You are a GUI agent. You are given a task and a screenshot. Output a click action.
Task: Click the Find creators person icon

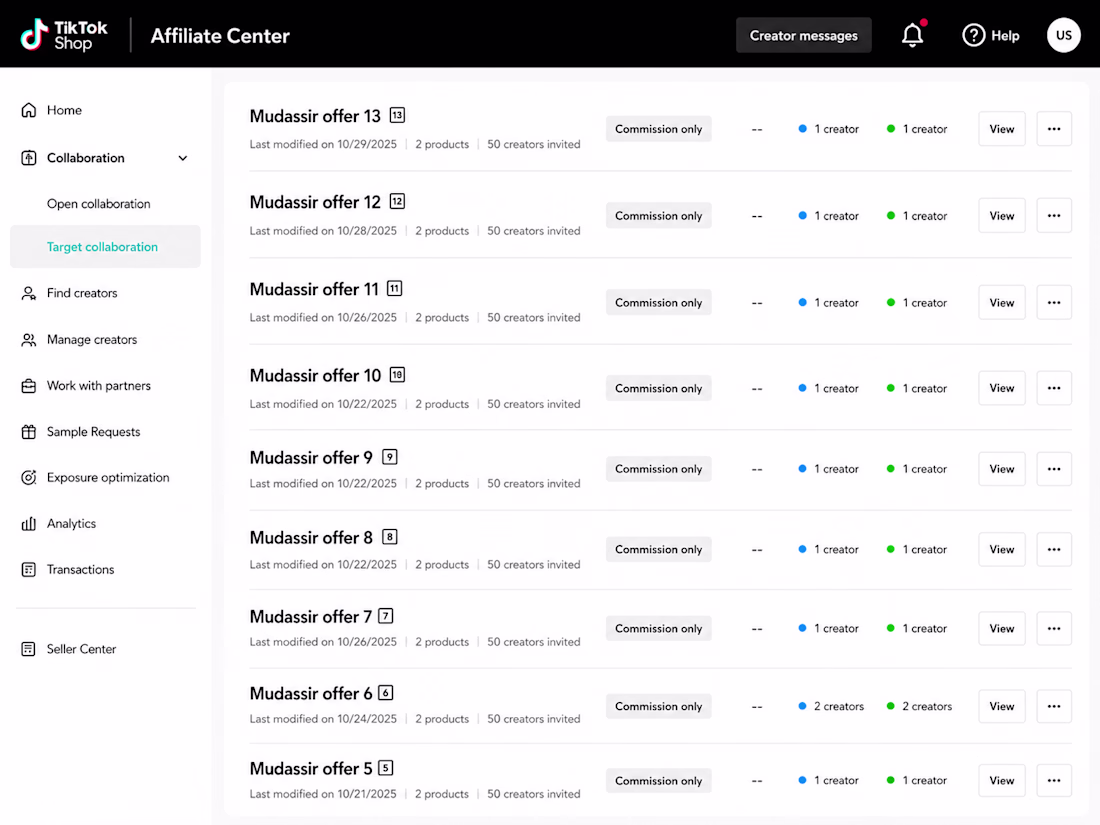point(29,293)
